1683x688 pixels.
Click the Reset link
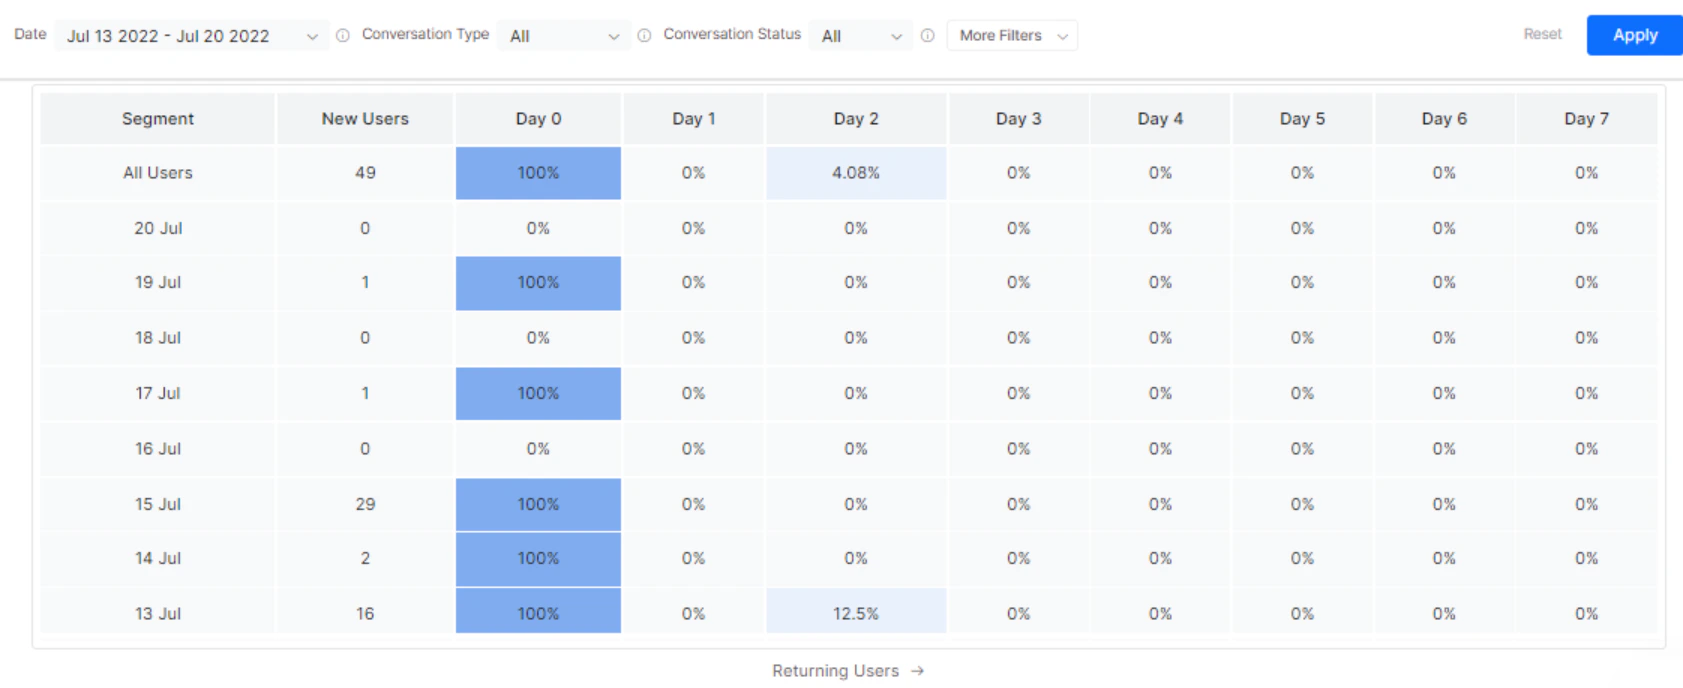click(1543, 34)
